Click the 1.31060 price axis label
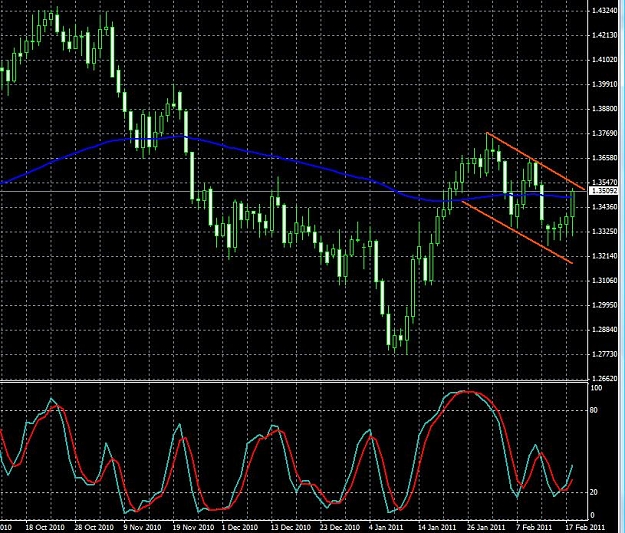 click(605, 281)
